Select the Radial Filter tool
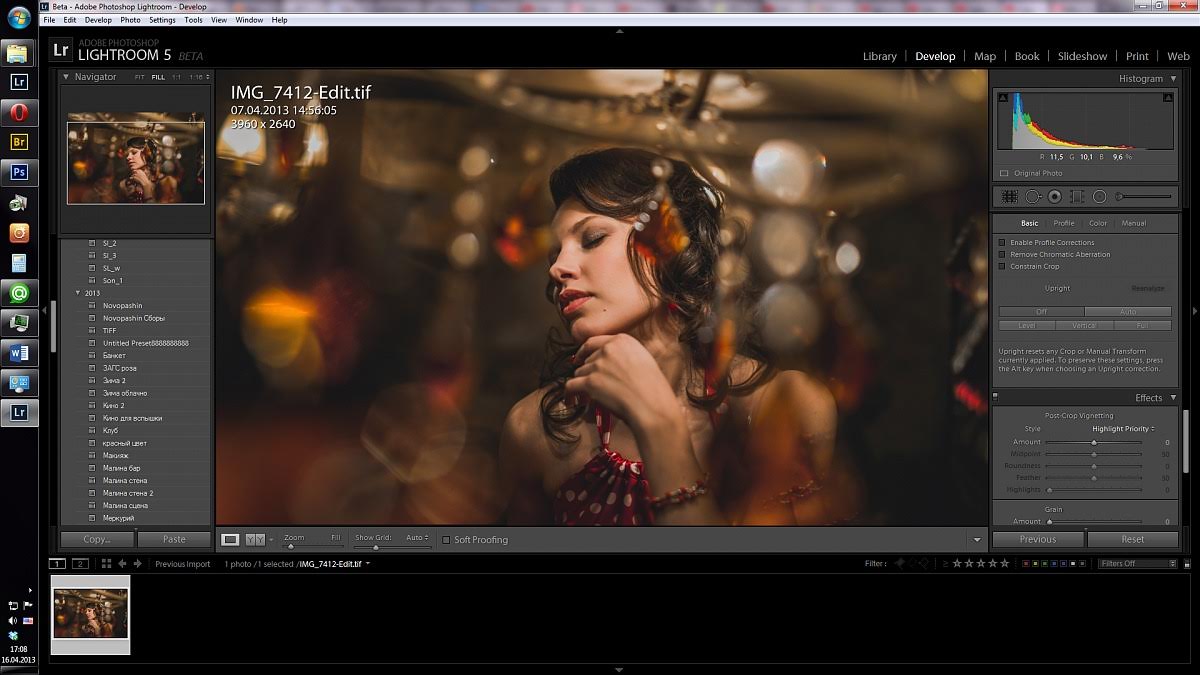The width and height of the screenshot is (1200, 675). [1099, 197]
